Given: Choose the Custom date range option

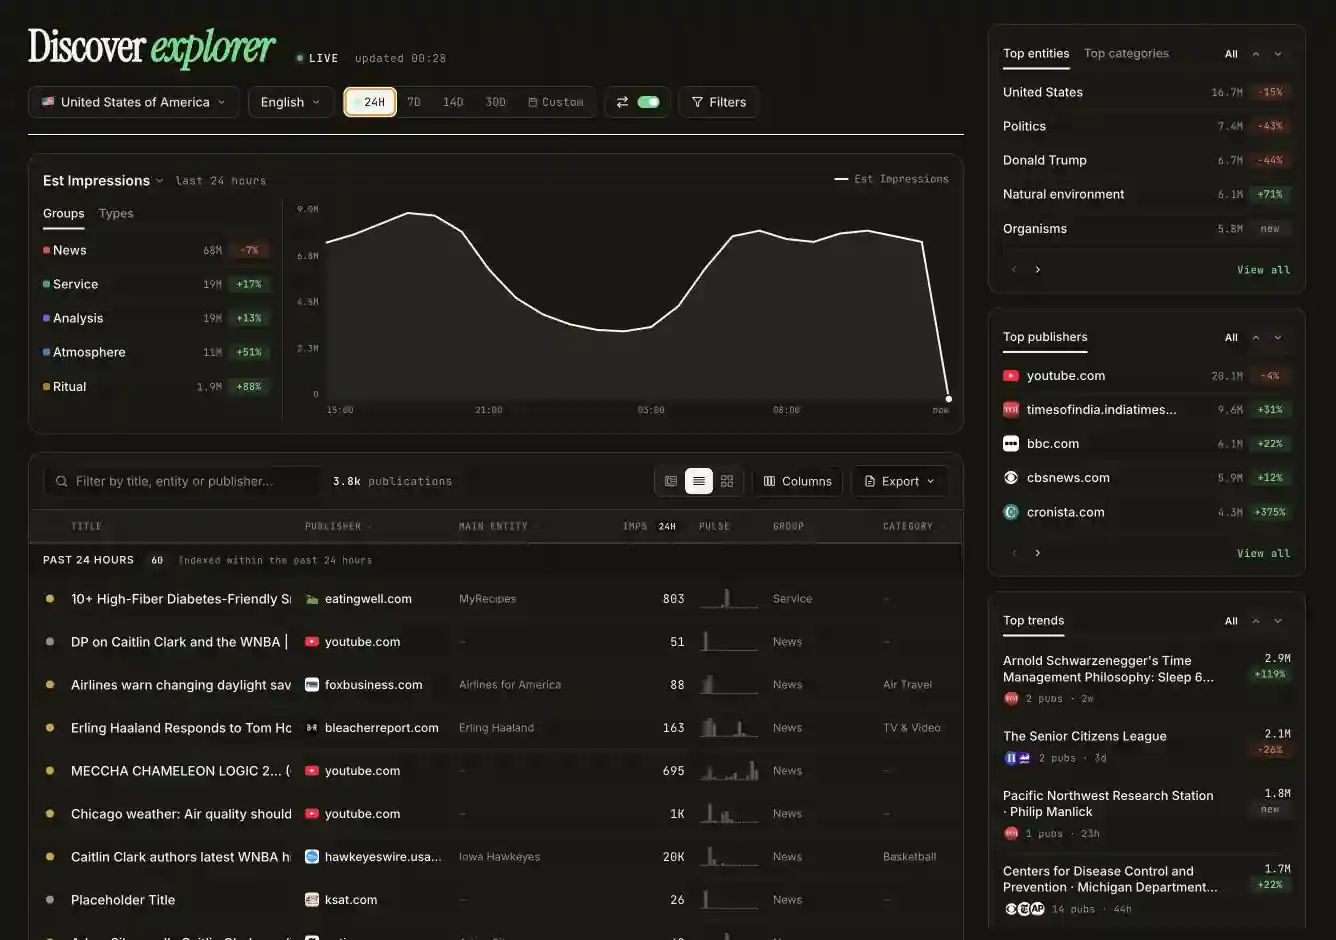Looking at the screenshot, I should tap(556, 102).
